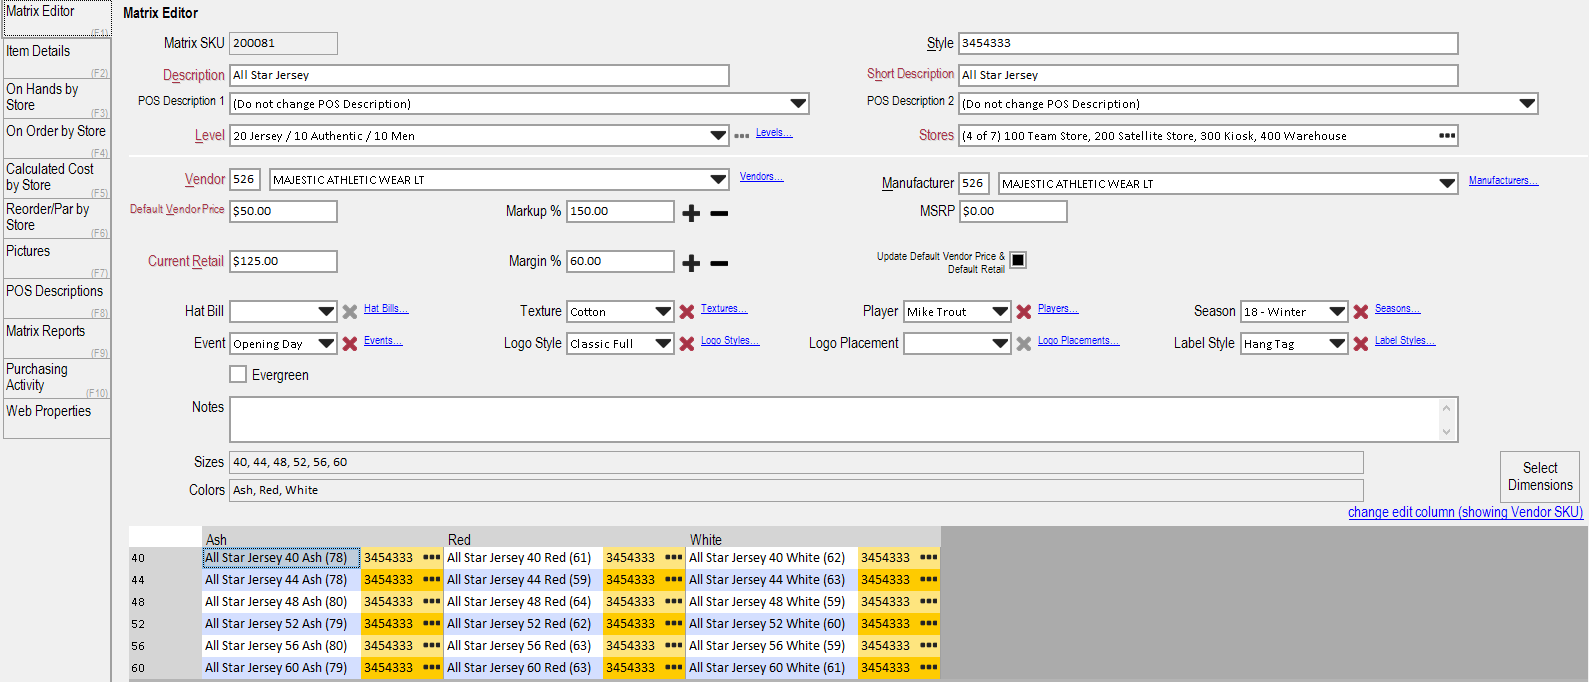1589x682 pixels.
Task: Remove Event selection with red X icon
Action: [x=350, y=344]
